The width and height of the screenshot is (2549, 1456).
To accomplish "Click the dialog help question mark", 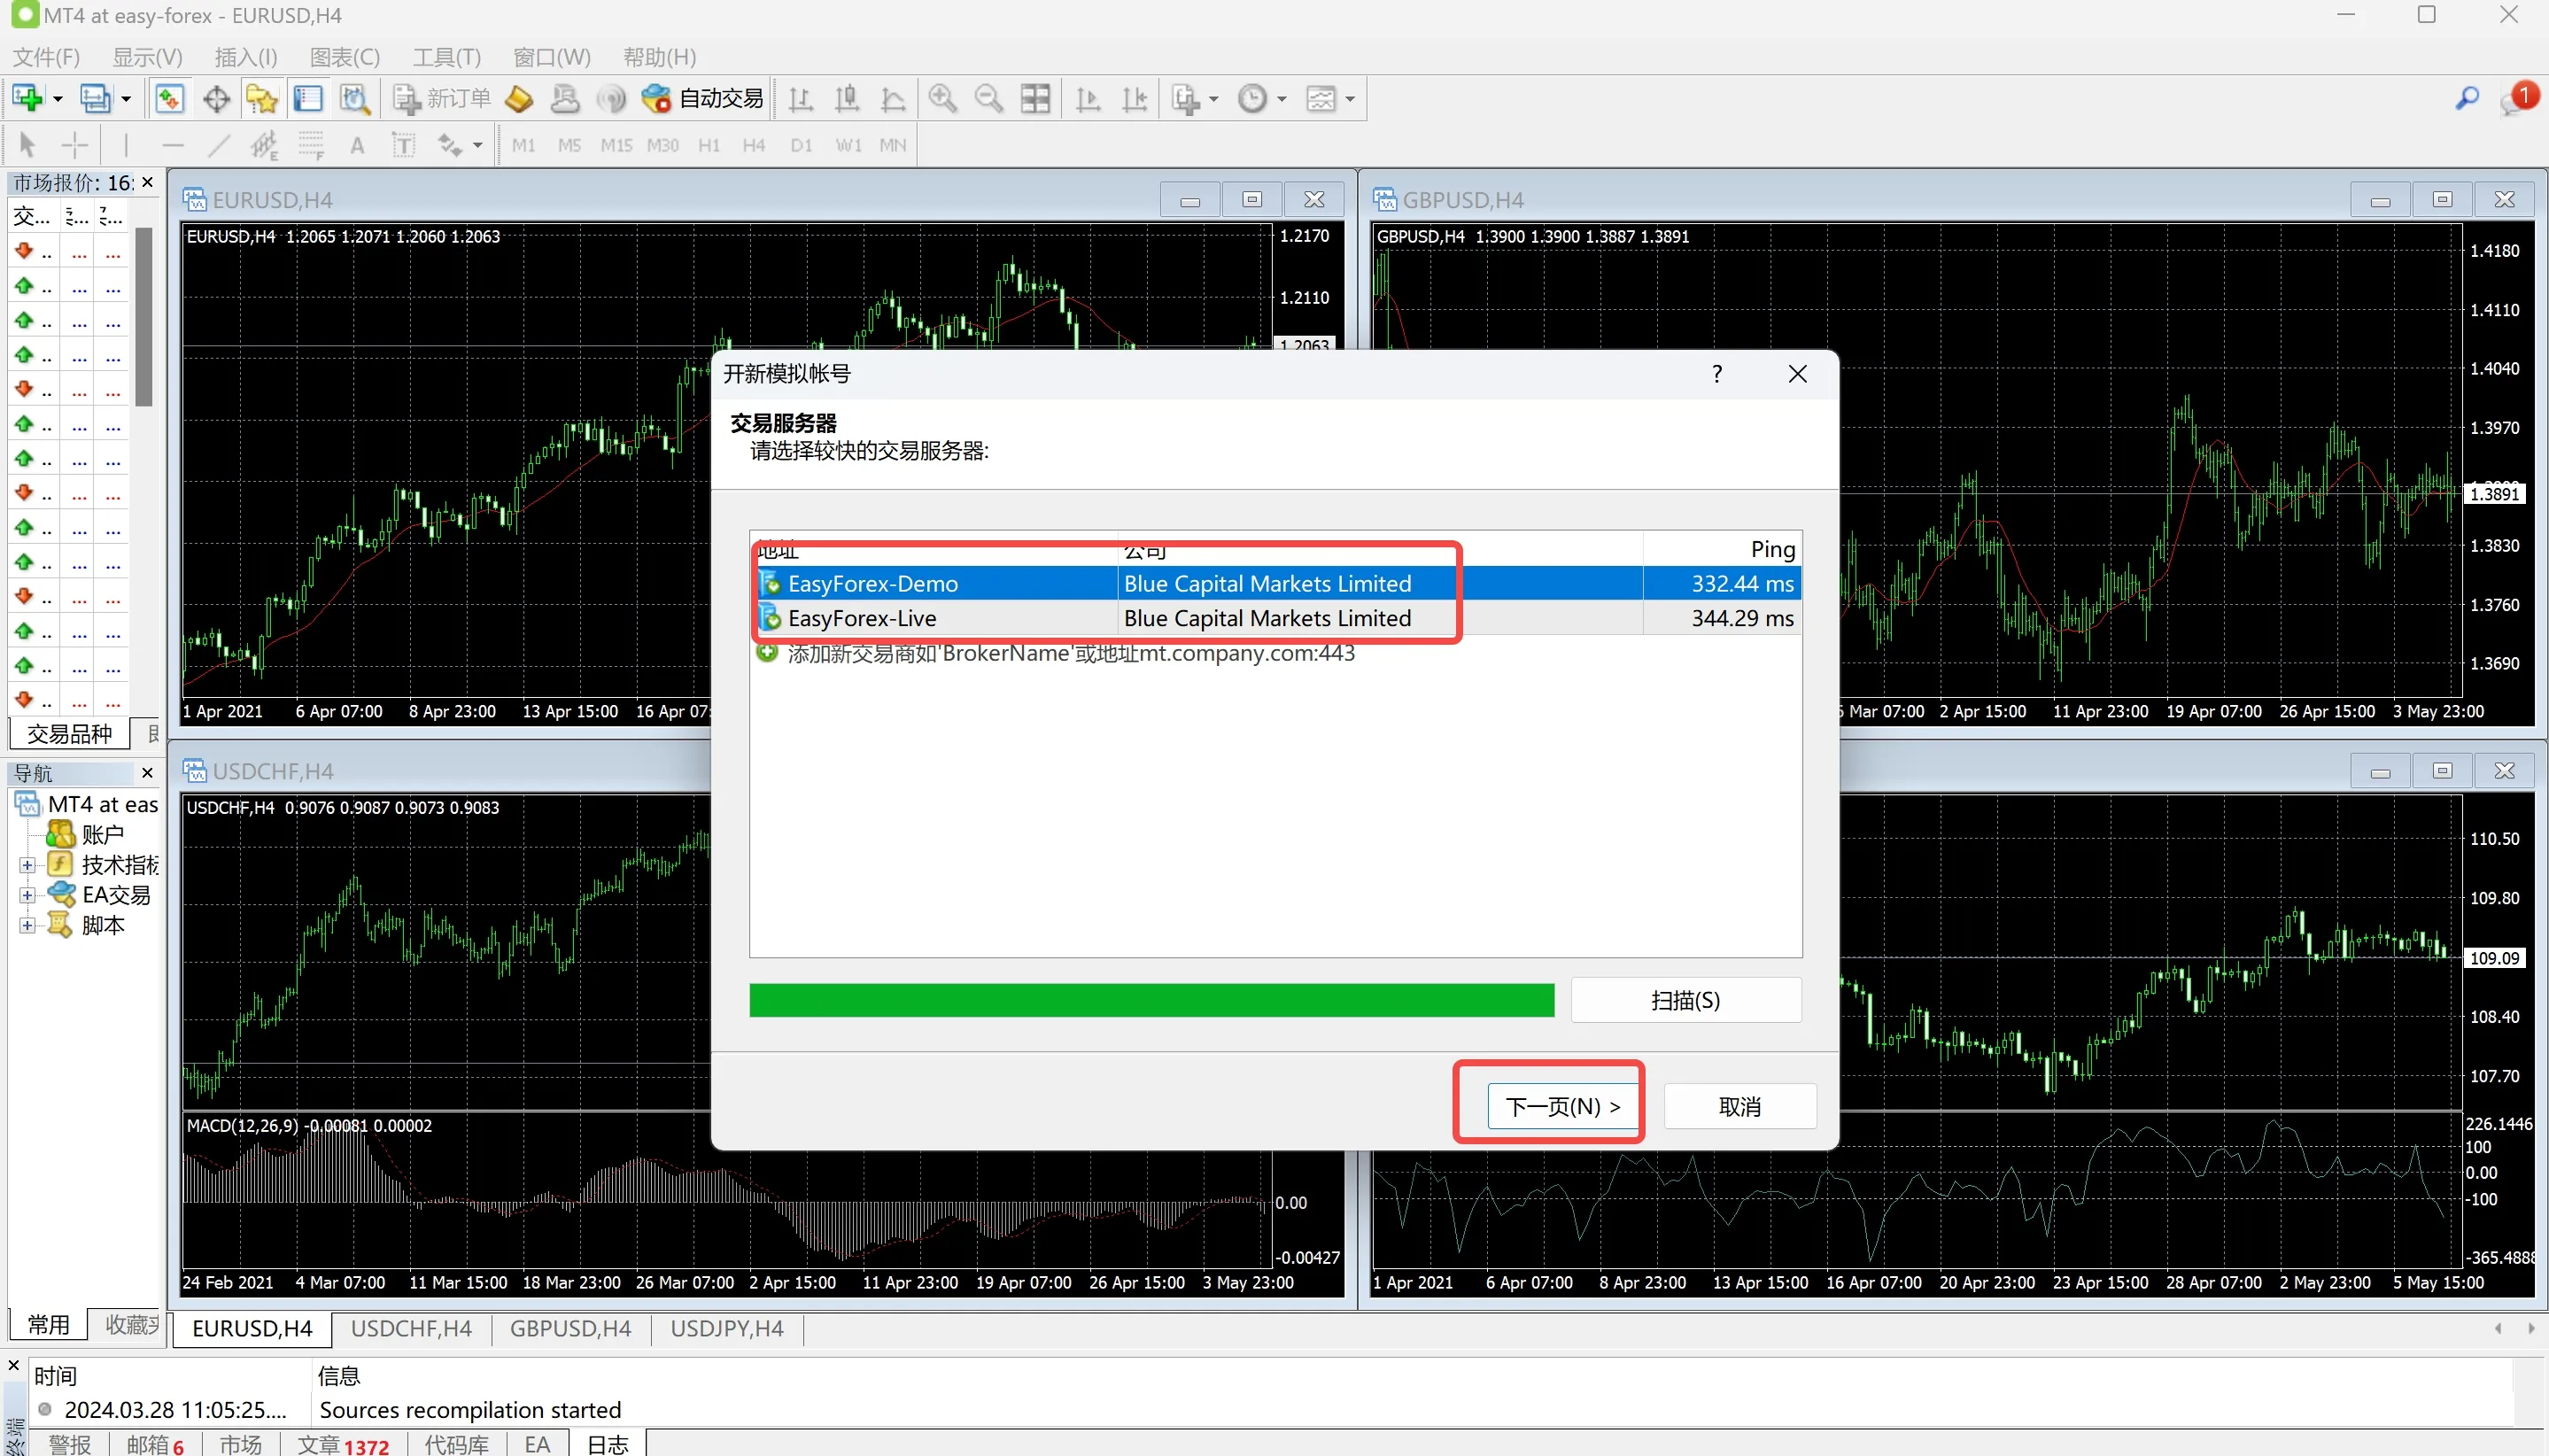I will [x=1717, y=374].
